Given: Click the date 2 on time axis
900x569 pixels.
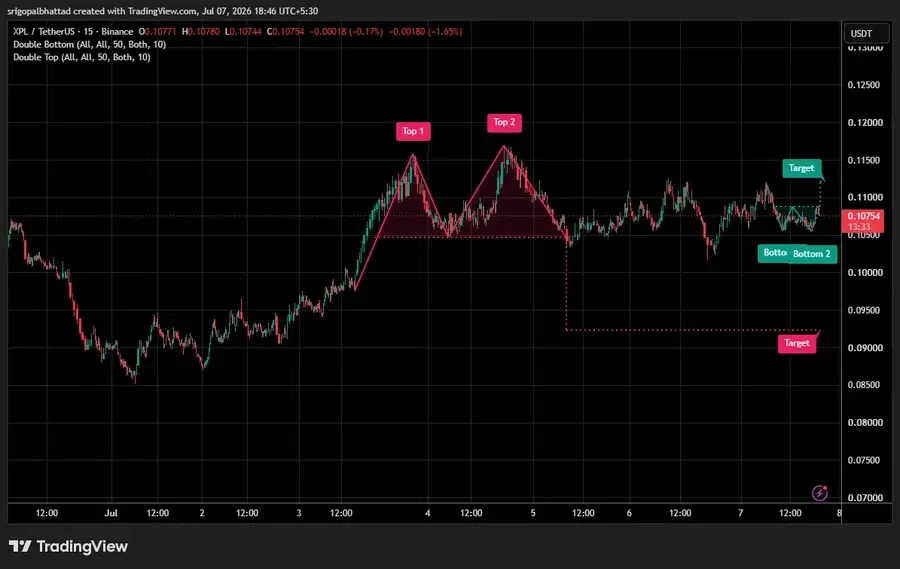Looking at the screenshot, I should pos(202,513).
